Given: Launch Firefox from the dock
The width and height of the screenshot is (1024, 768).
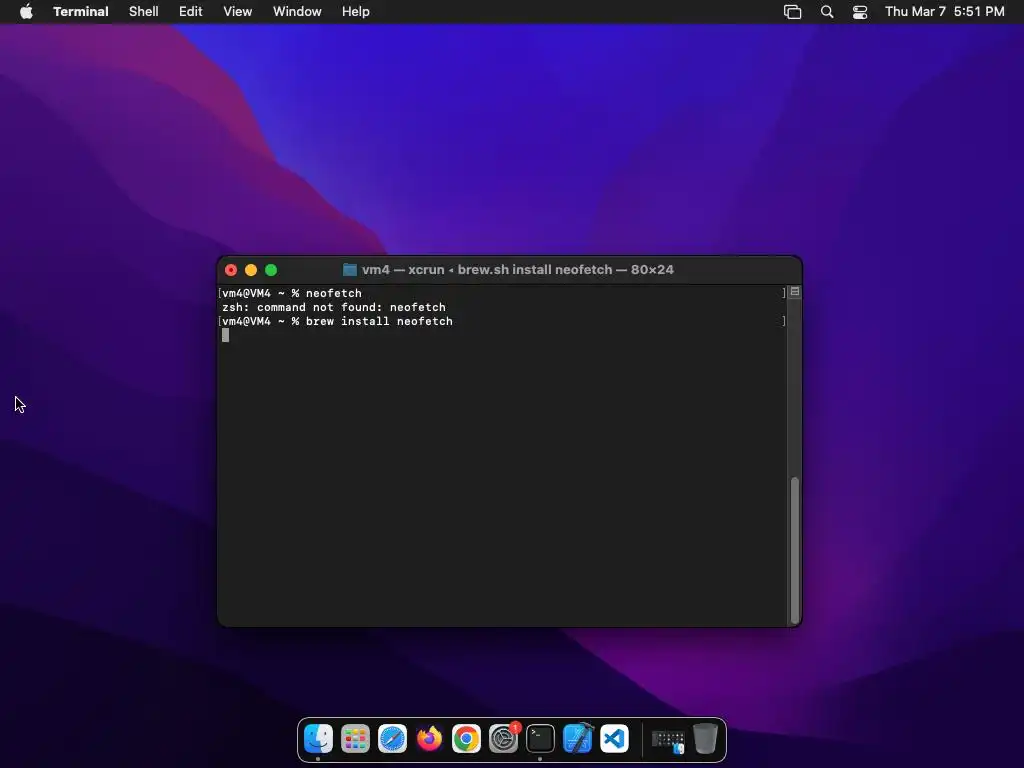Looking at the screenshot, I should [x=429, y=739].
